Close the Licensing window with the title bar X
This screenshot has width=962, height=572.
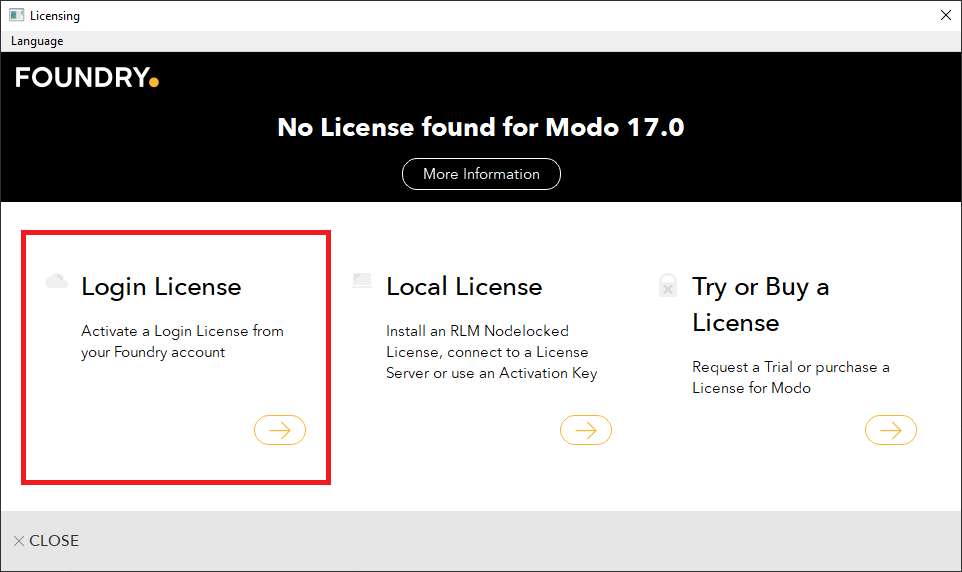[945, 15]
